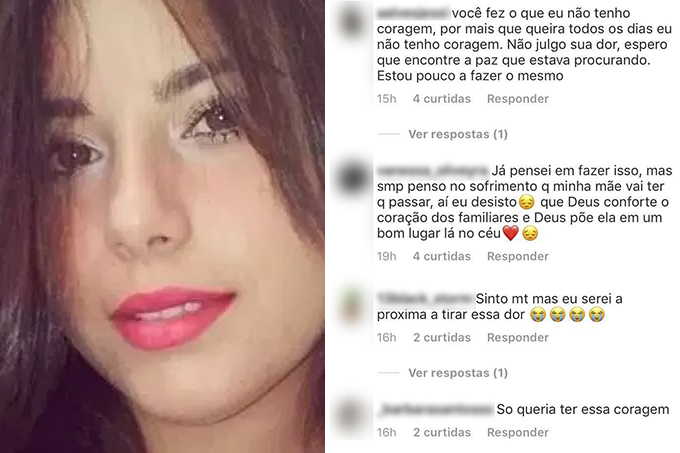680x453 pixels.
Task: Expand 'Ver respostas (1)' under the first comment
Action: pos(458,134)
